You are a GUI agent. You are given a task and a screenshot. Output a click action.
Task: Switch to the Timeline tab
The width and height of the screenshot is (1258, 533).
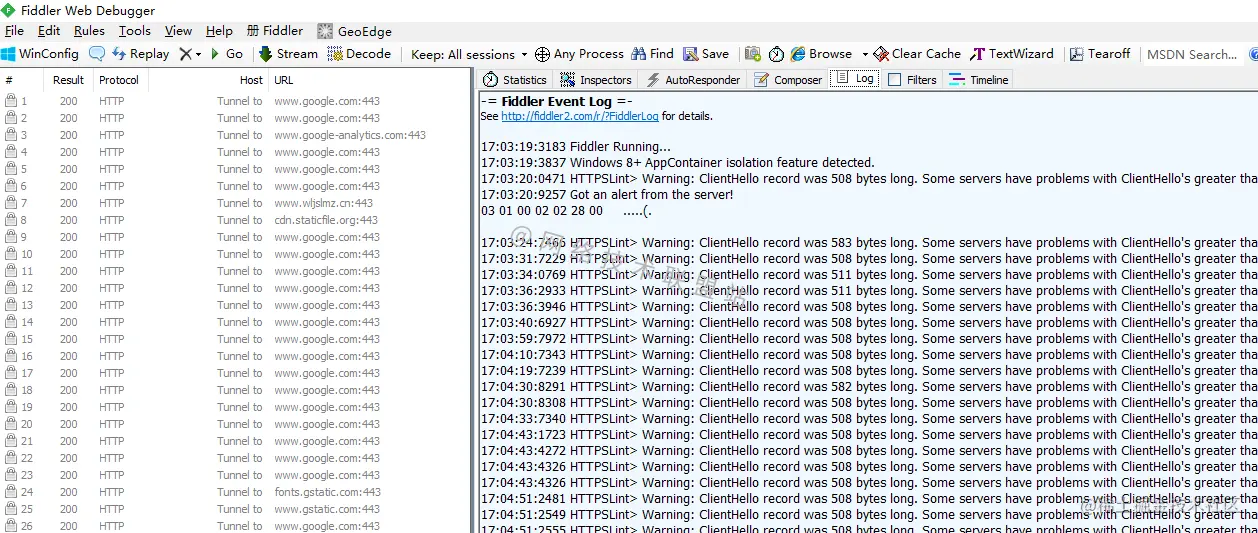(979, 79)
